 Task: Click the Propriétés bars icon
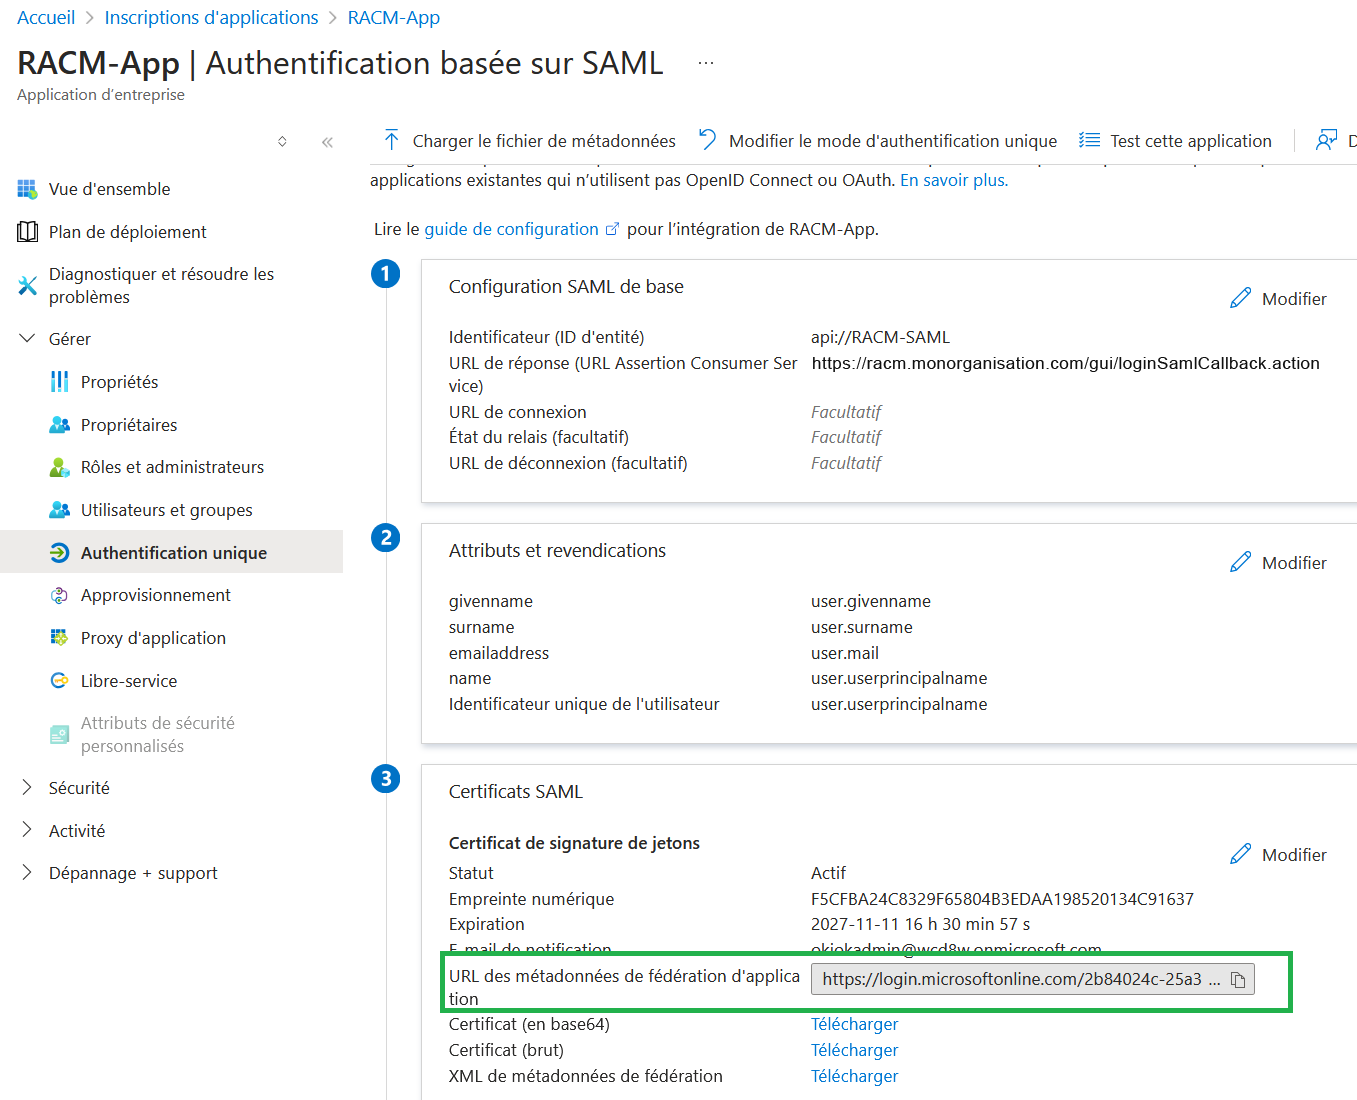(60, 382)
